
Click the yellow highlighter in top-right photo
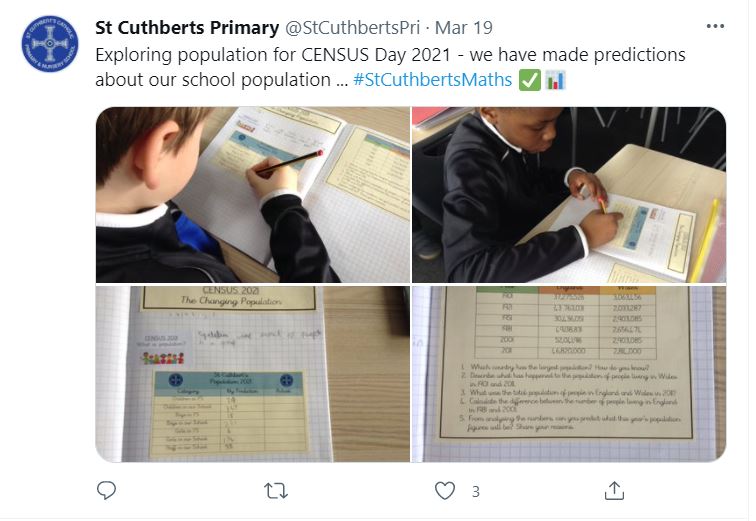(705, 239)
